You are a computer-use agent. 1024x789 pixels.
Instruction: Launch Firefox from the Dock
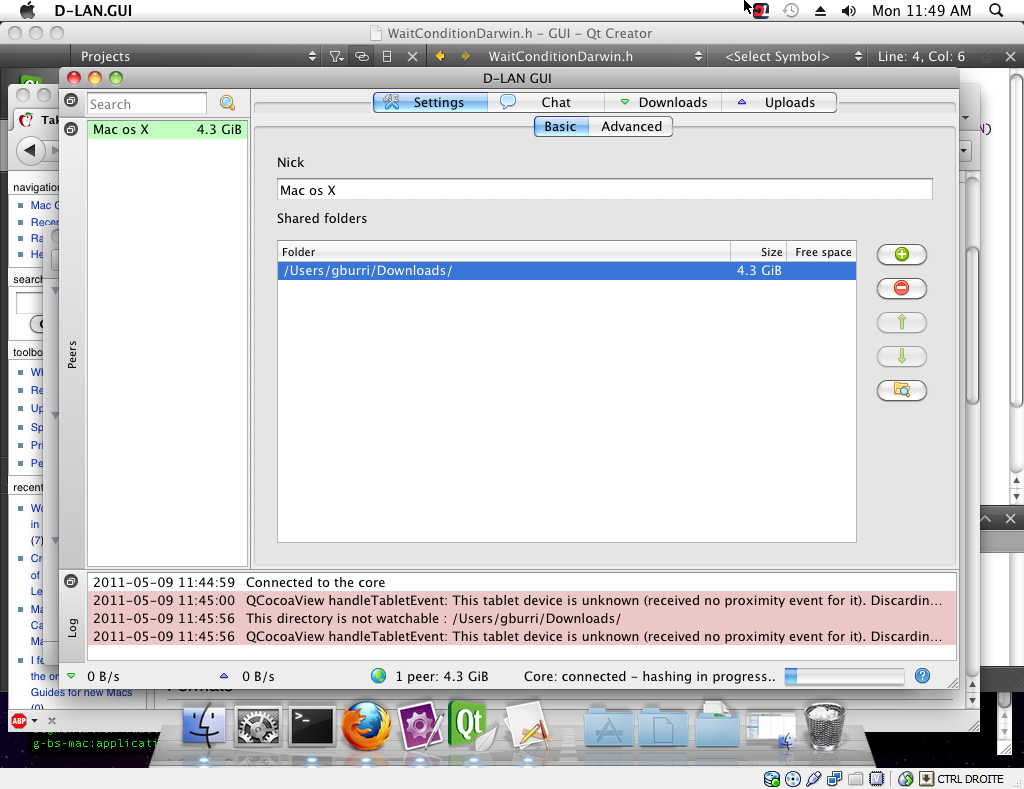click(366, 726)
